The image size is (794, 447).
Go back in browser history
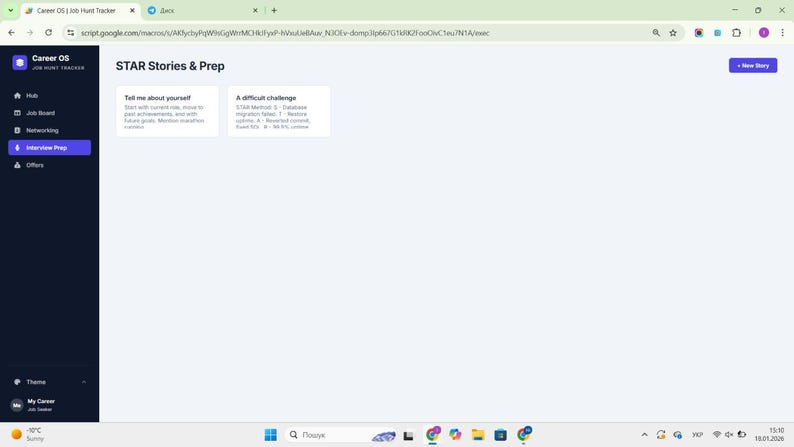click(x=12, y=32)
